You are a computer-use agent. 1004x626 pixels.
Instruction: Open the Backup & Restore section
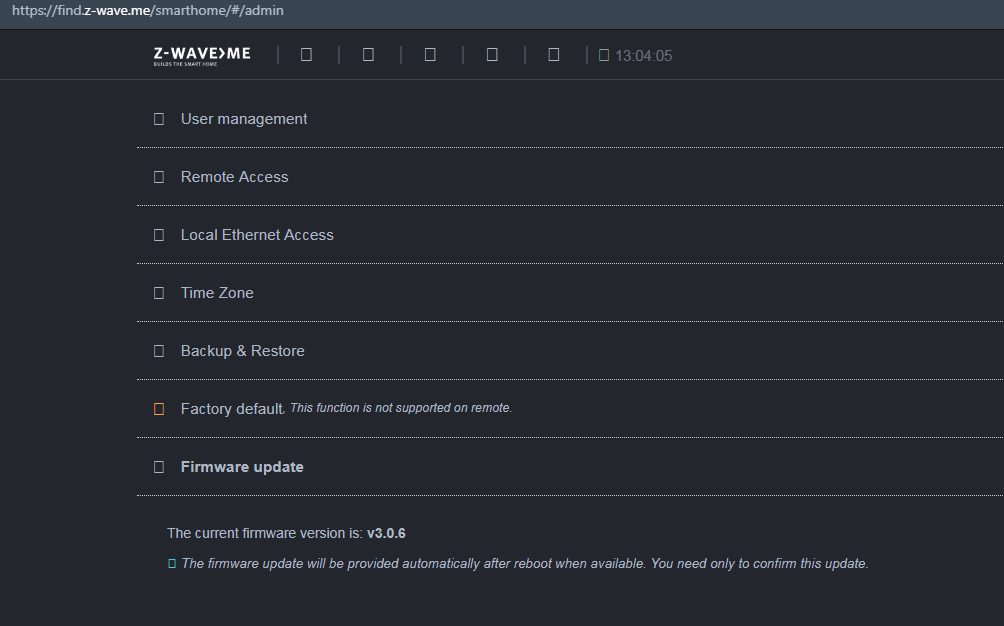pos(242,351)
